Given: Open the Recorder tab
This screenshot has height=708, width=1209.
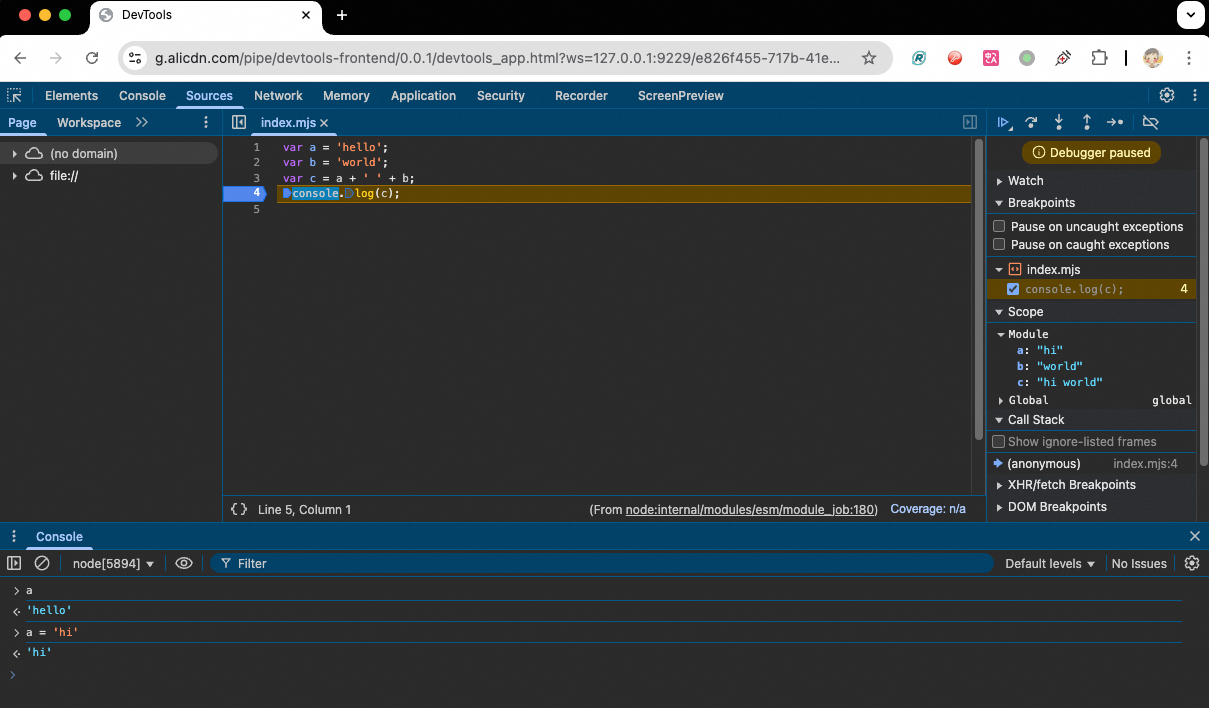Looking at the screenshot, I should 581,96.
